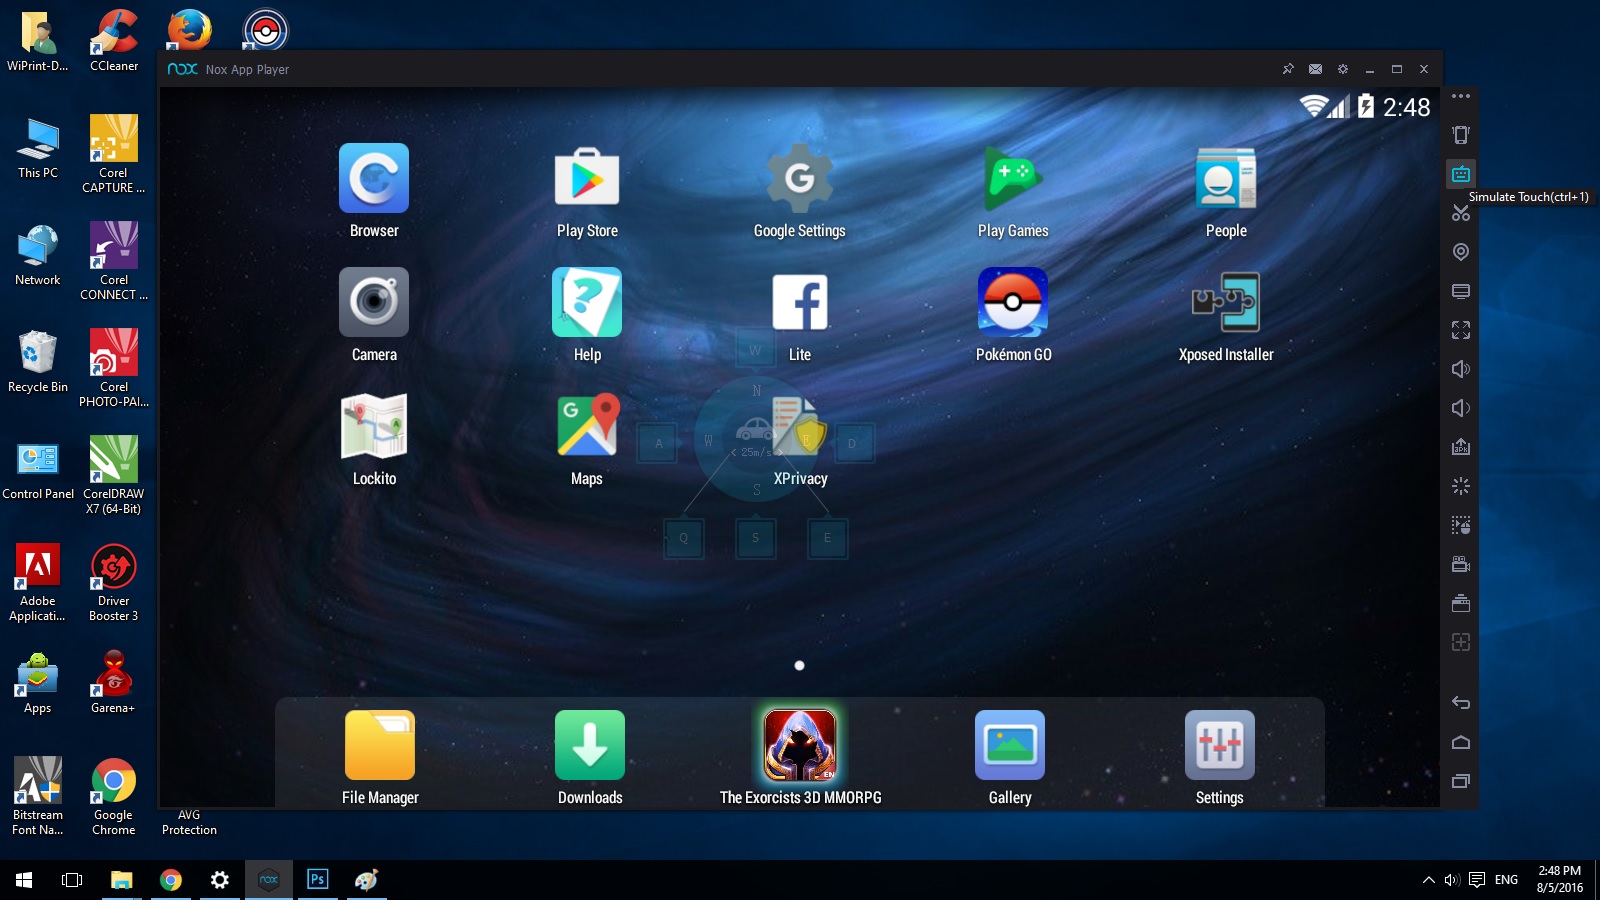Pin the Nox window with the pin icon

(1288, 69)
